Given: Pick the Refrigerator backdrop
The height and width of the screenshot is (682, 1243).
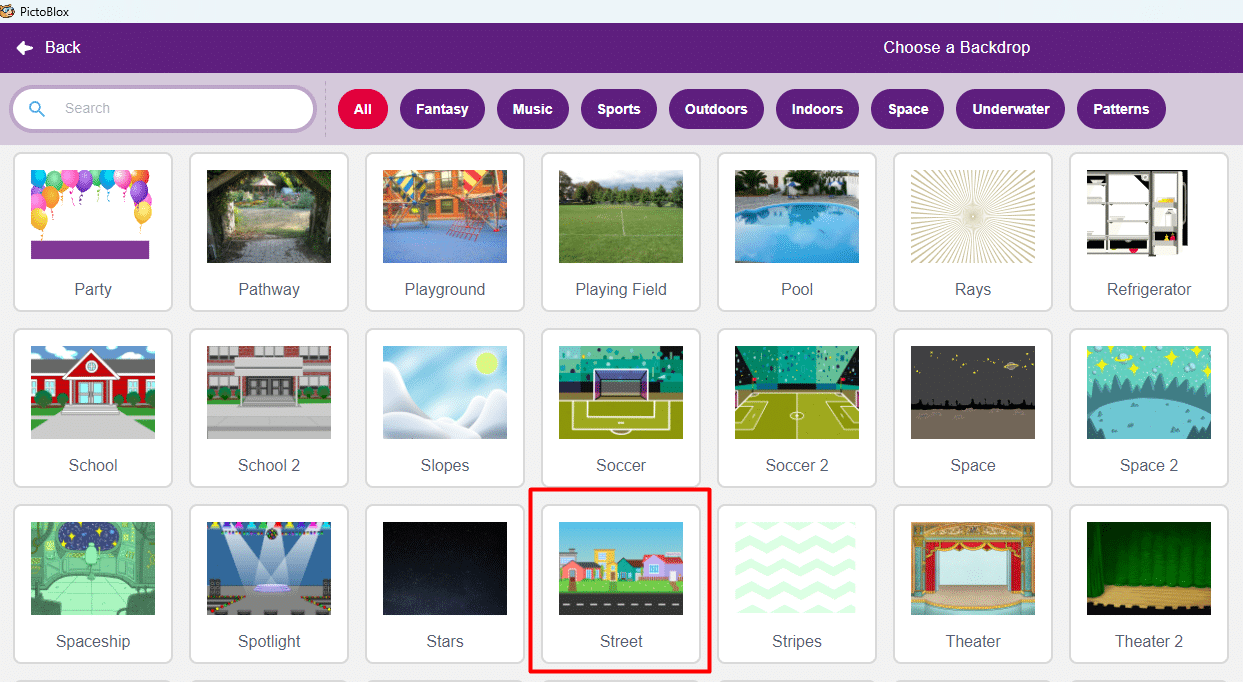Looking at the screenshot, I should [x=1149, y=231].
